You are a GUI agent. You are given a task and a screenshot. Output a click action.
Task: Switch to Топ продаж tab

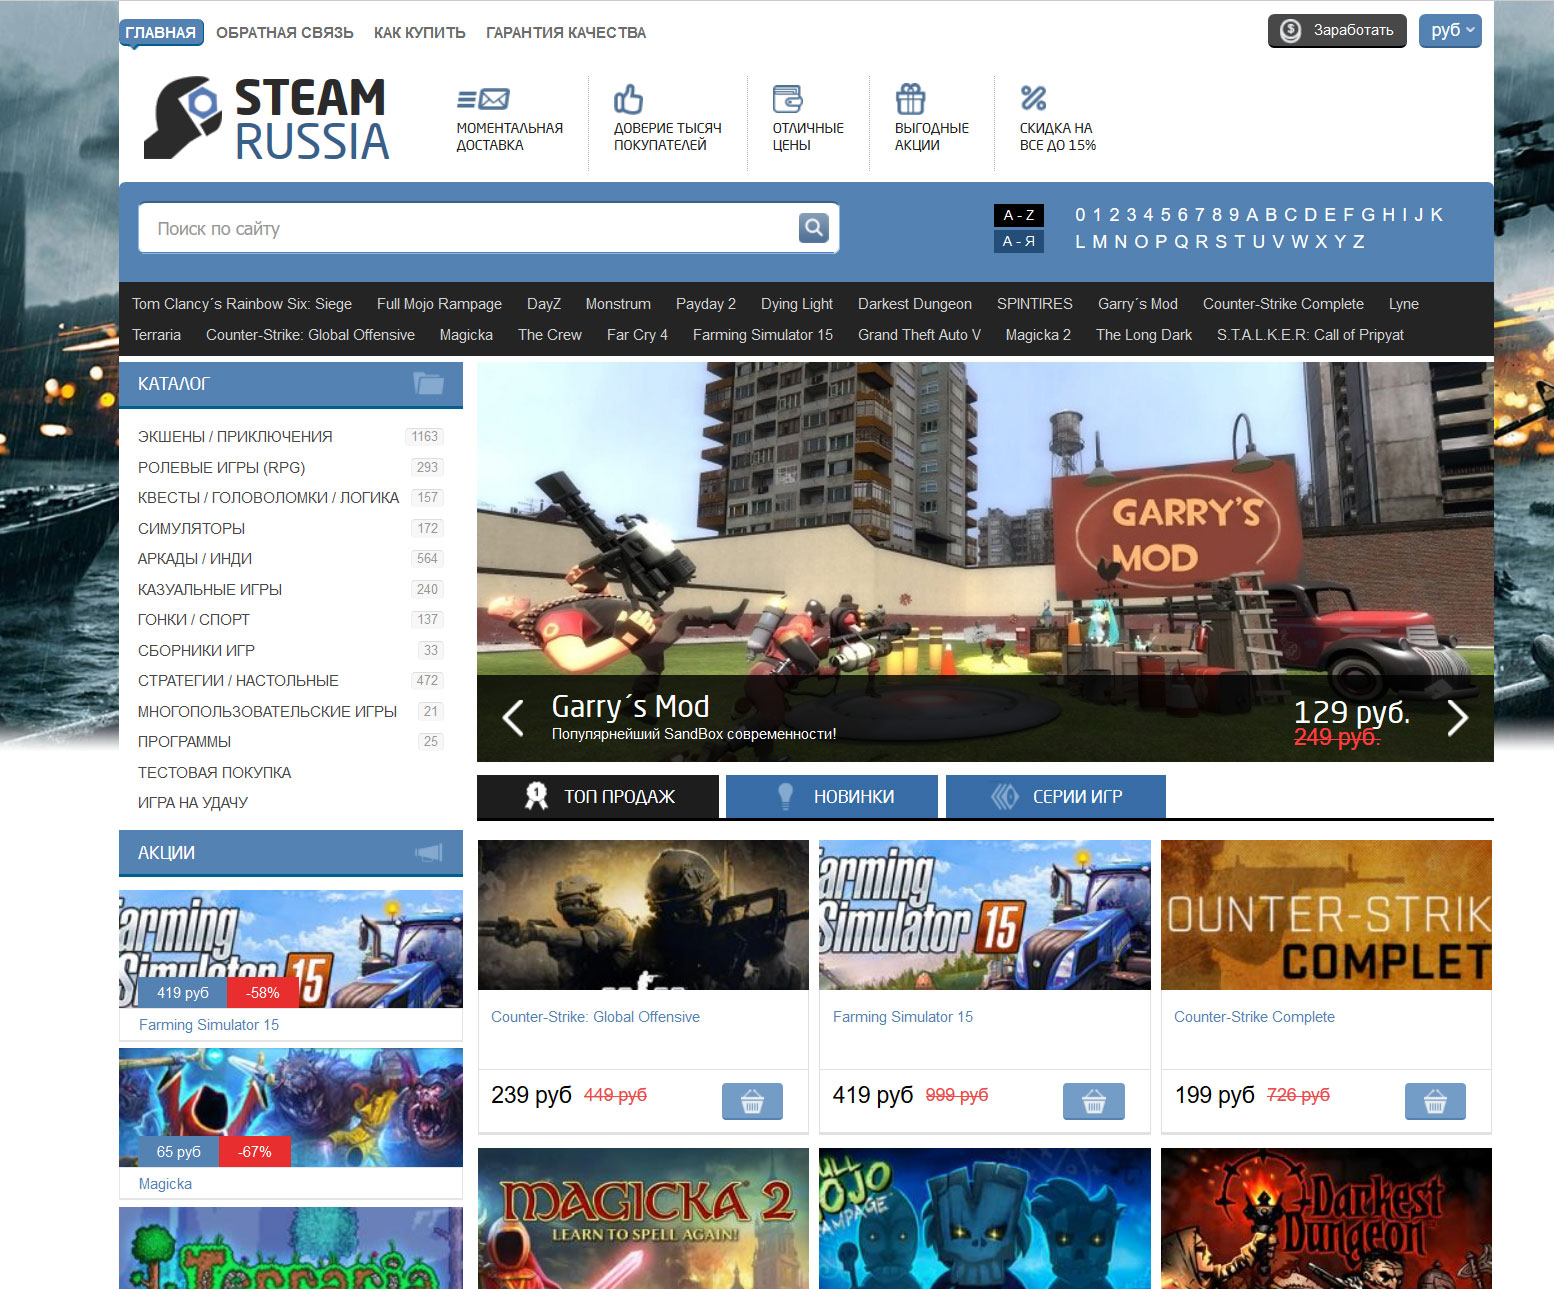598,796
